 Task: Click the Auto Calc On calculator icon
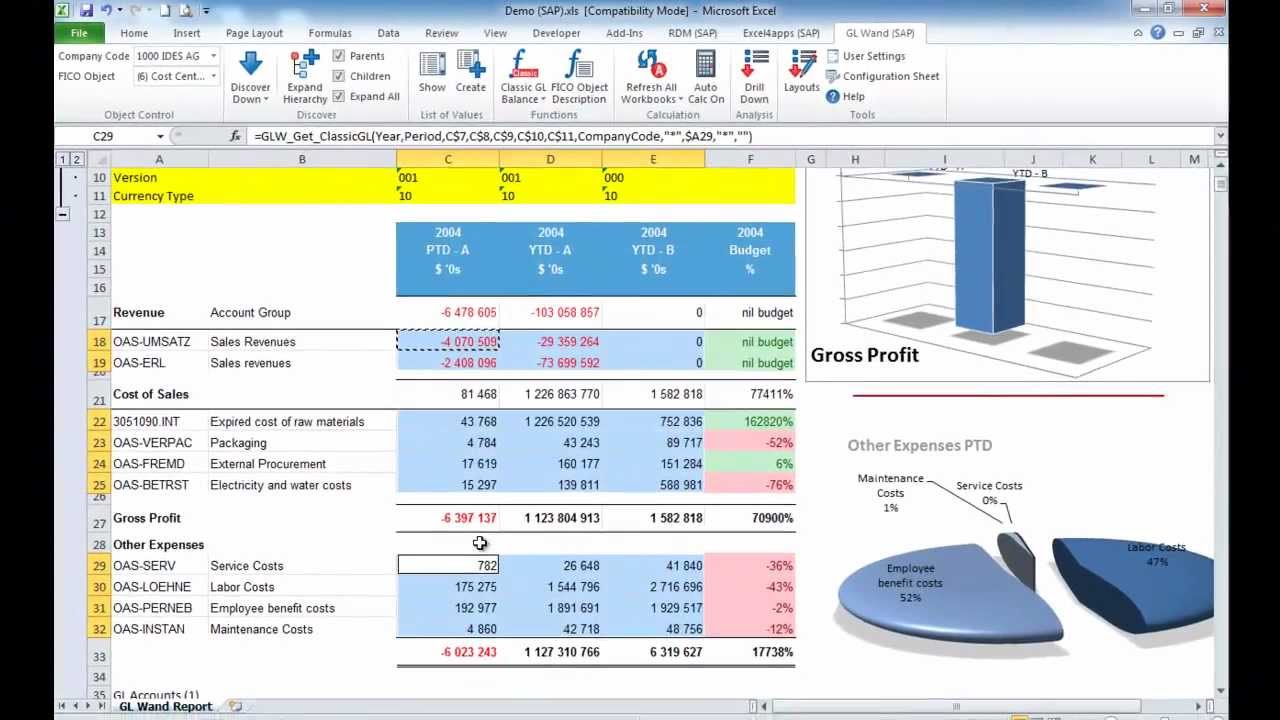pyautogui.click(x=706, y=64)
